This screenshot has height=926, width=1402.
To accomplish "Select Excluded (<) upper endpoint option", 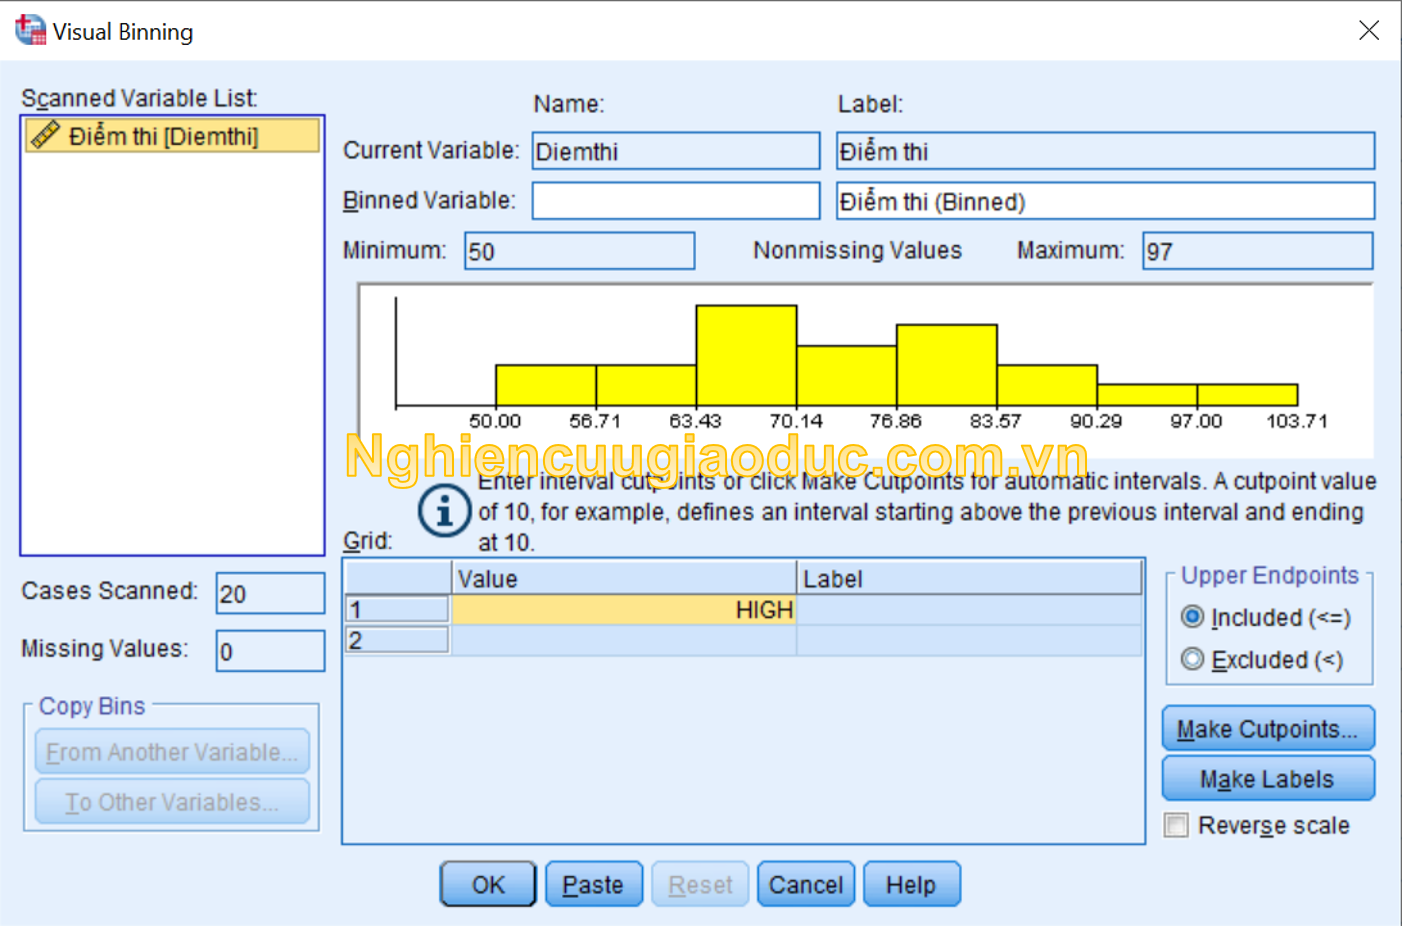I will [x=1192, y=659].
